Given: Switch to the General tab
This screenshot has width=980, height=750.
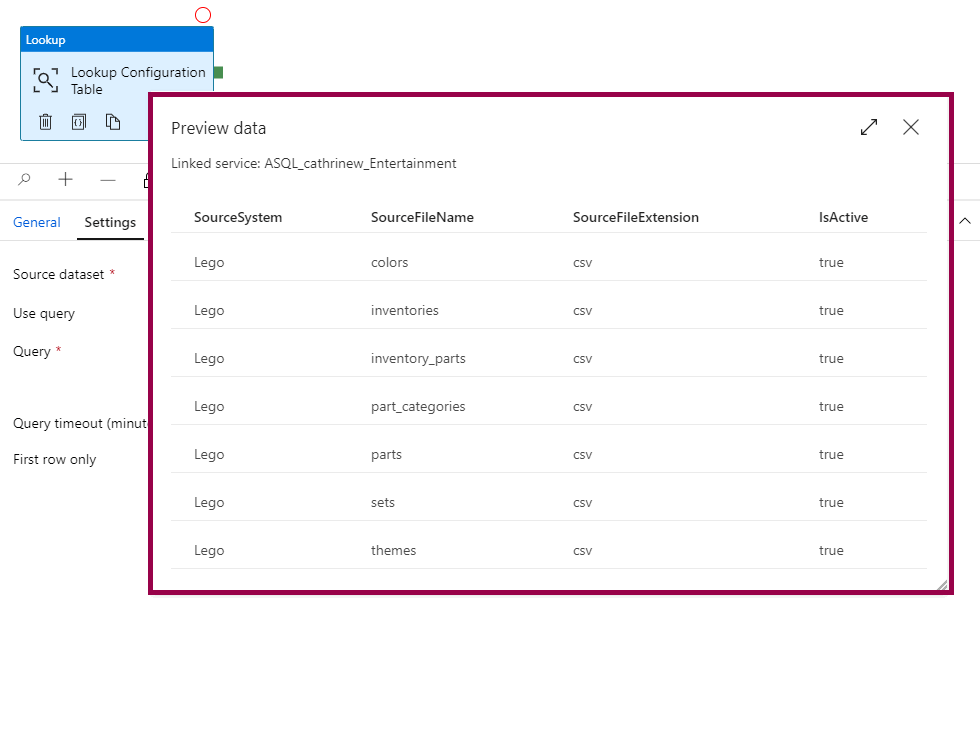Looking at the screenshot, I should click(x=37, y=222).
